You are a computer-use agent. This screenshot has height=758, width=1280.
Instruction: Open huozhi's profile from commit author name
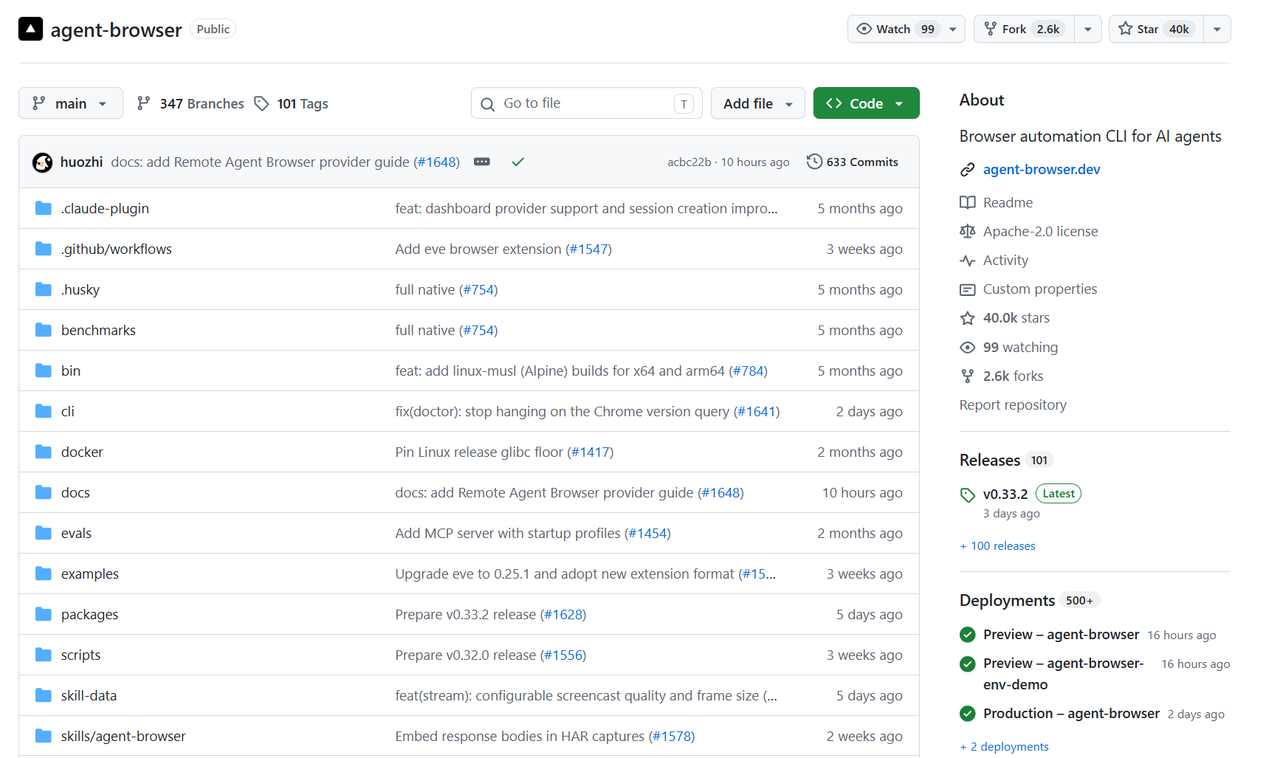point(81,162)
